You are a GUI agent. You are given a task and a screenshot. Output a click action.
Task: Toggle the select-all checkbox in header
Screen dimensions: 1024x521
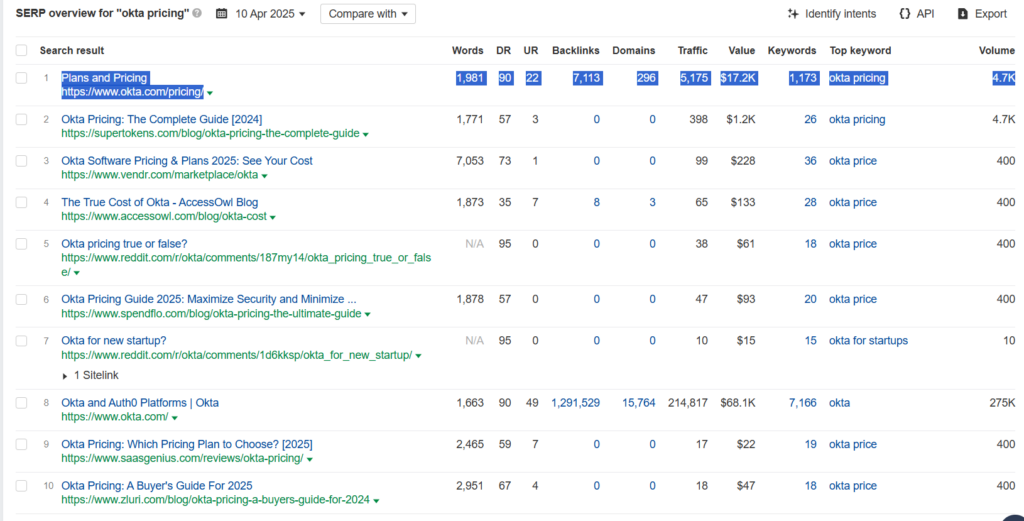coord(22,50)
